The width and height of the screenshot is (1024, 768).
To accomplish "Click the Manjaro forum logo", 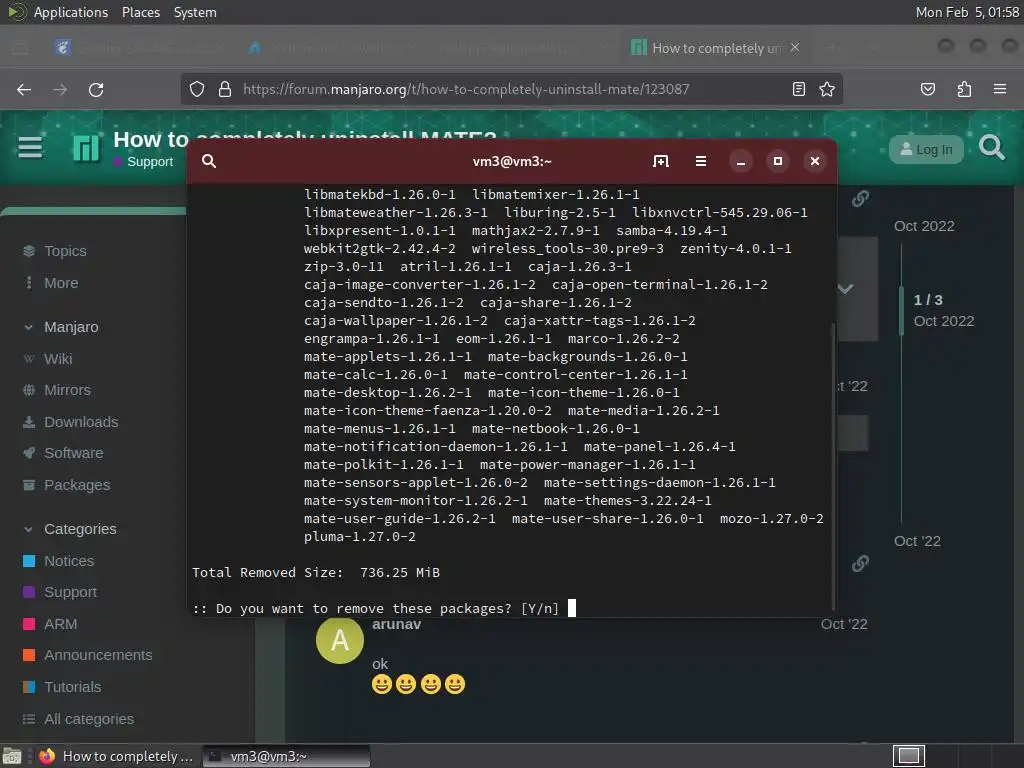I will [86, 148].
